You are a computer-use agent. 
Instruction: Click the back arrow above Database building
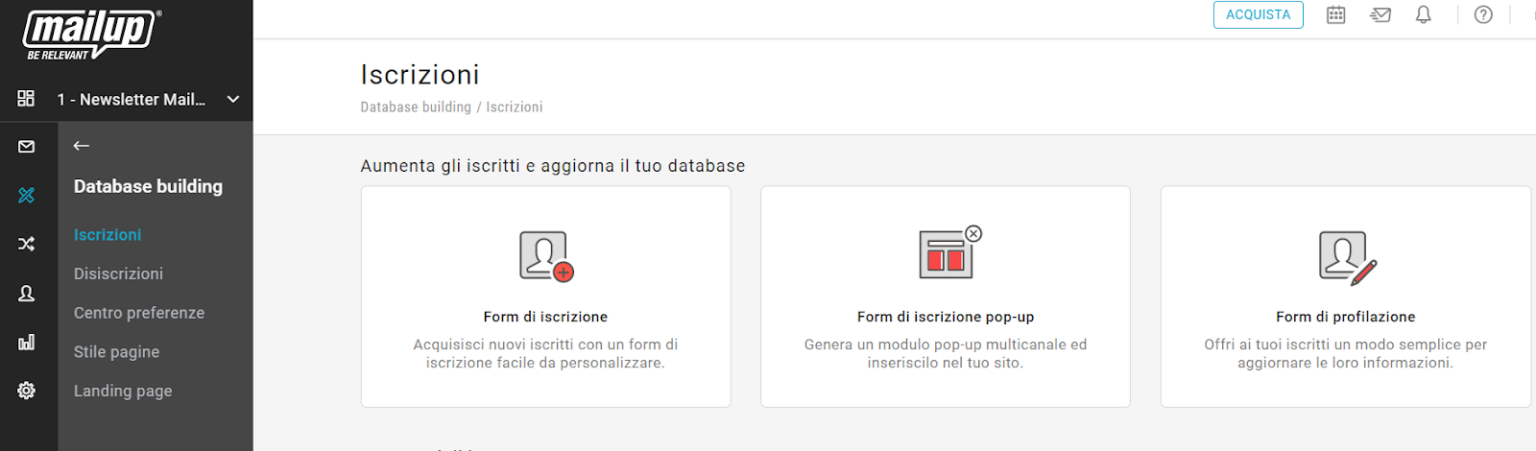tap(82, 146)
